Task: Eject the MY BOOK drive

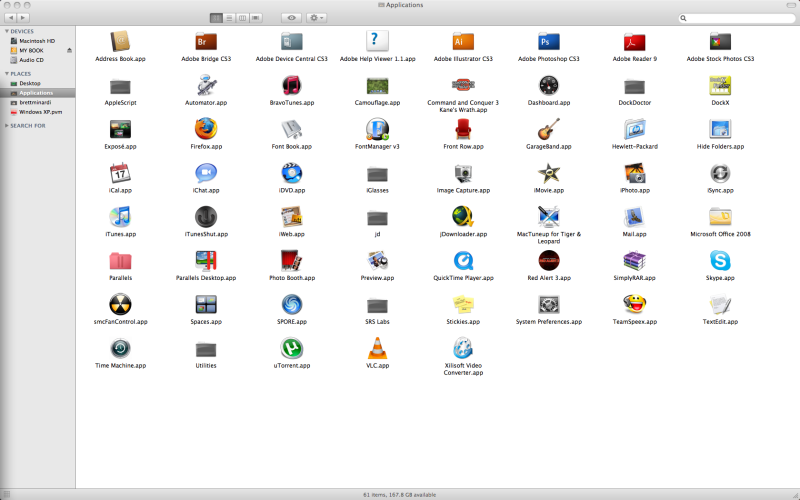Action: 69,50
